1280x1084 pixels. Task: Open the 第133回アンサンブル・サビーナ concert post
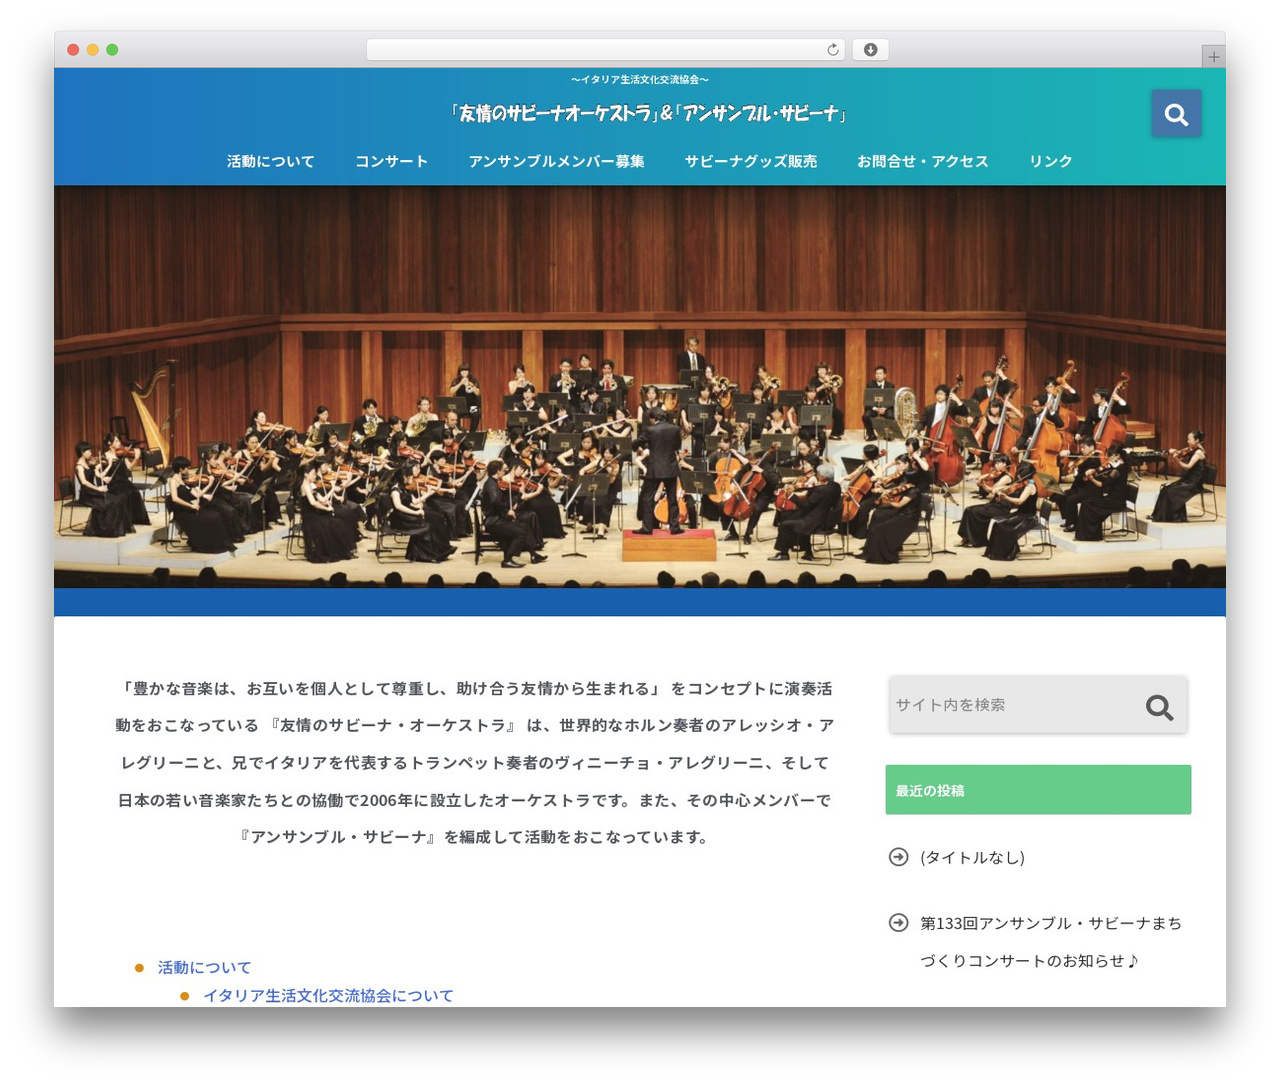pos(1051,942)
